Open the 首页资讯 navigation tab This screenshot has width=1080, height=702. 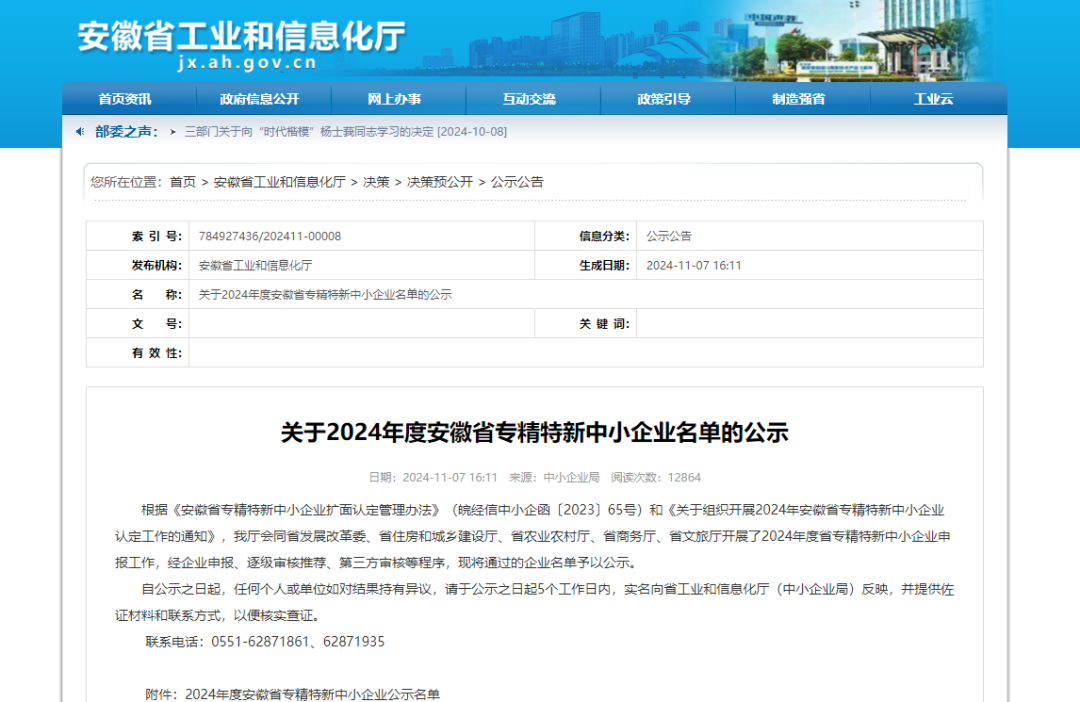pyautogui.click(x=125, y=99)
